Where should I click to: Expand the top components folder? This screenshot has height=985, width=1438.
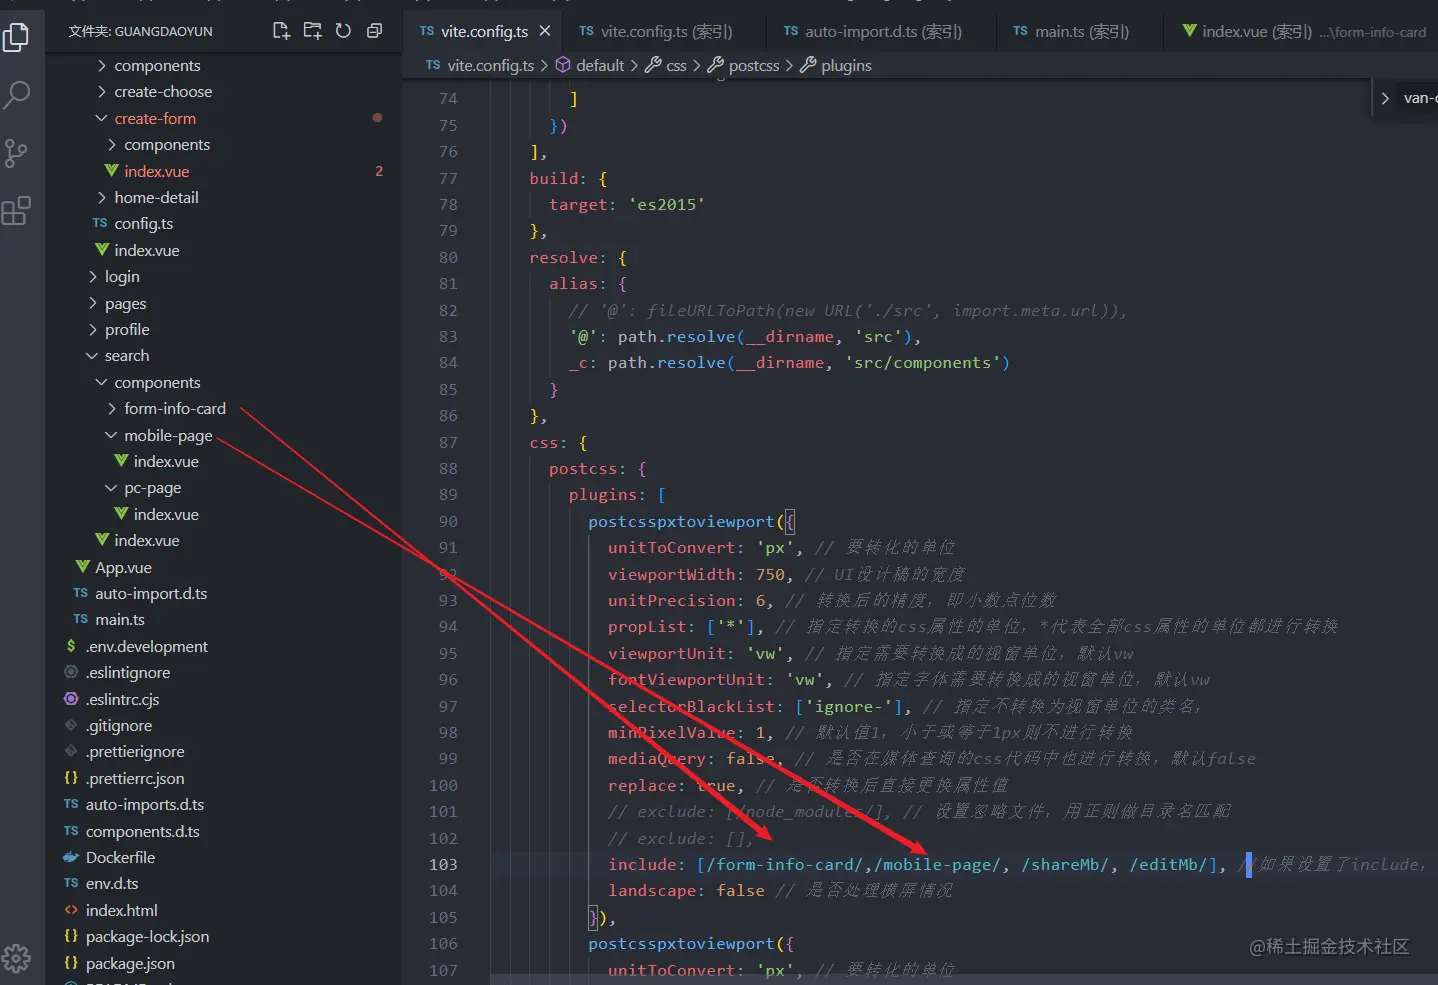tap(157, 65)
